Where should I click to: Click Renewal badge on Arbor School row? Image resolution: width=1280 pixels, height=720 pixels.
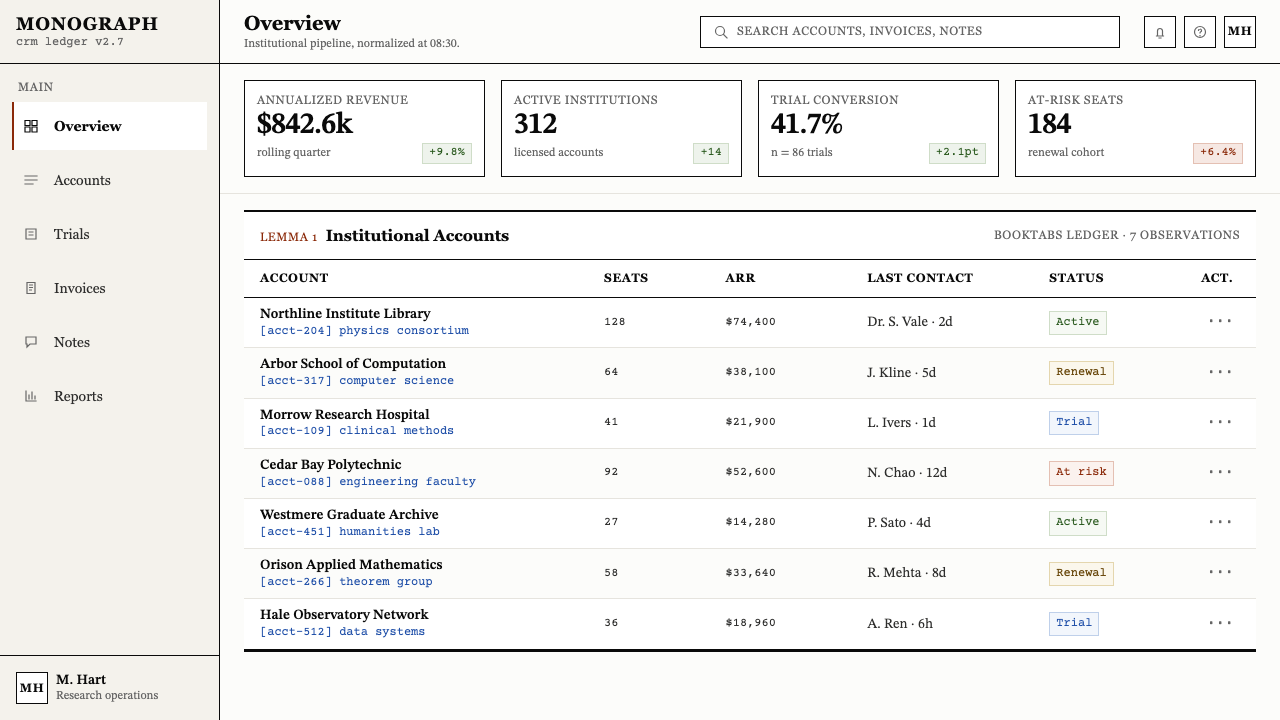tap(1081, 372)
